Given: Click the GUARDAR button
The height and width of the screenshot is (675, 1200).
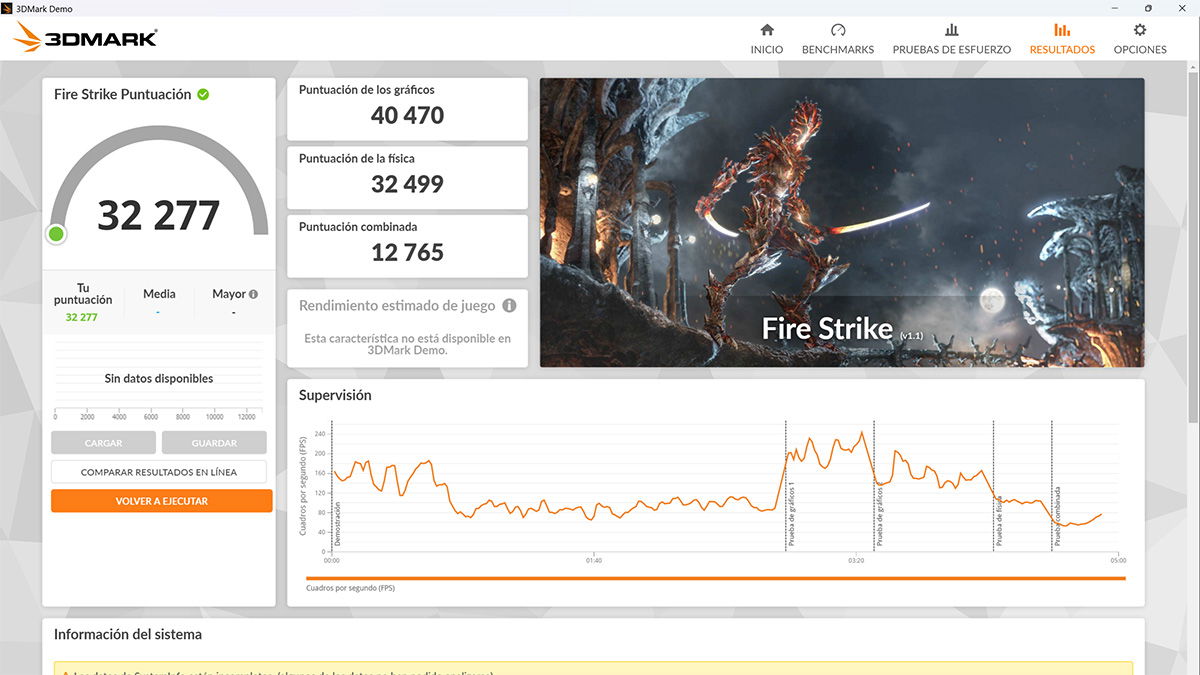Looking at the screenshot, I should click(x=214, y=443).
